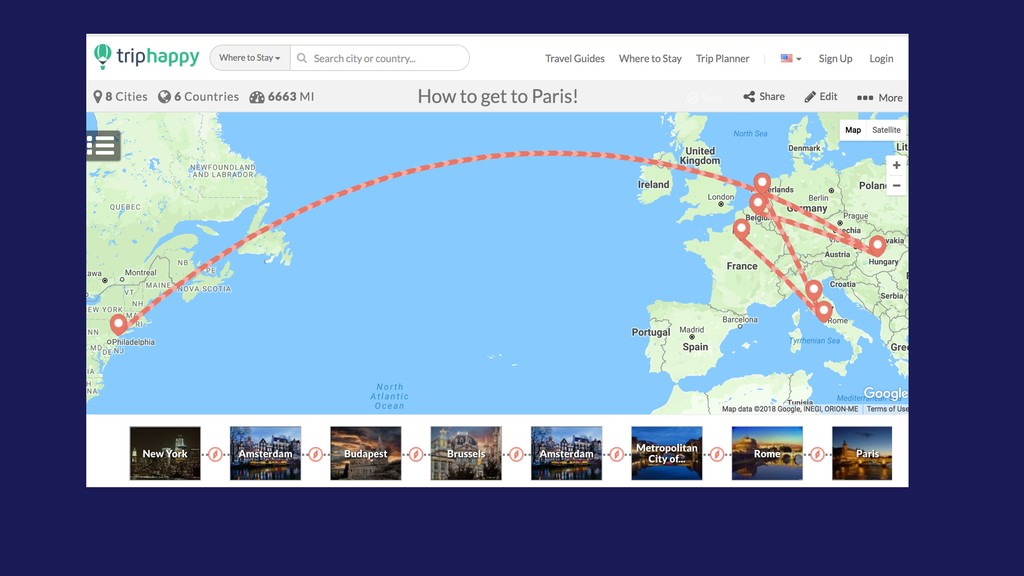Click the Budapest map pin in Hungary

pyautogui.click(x=877, y=246)
